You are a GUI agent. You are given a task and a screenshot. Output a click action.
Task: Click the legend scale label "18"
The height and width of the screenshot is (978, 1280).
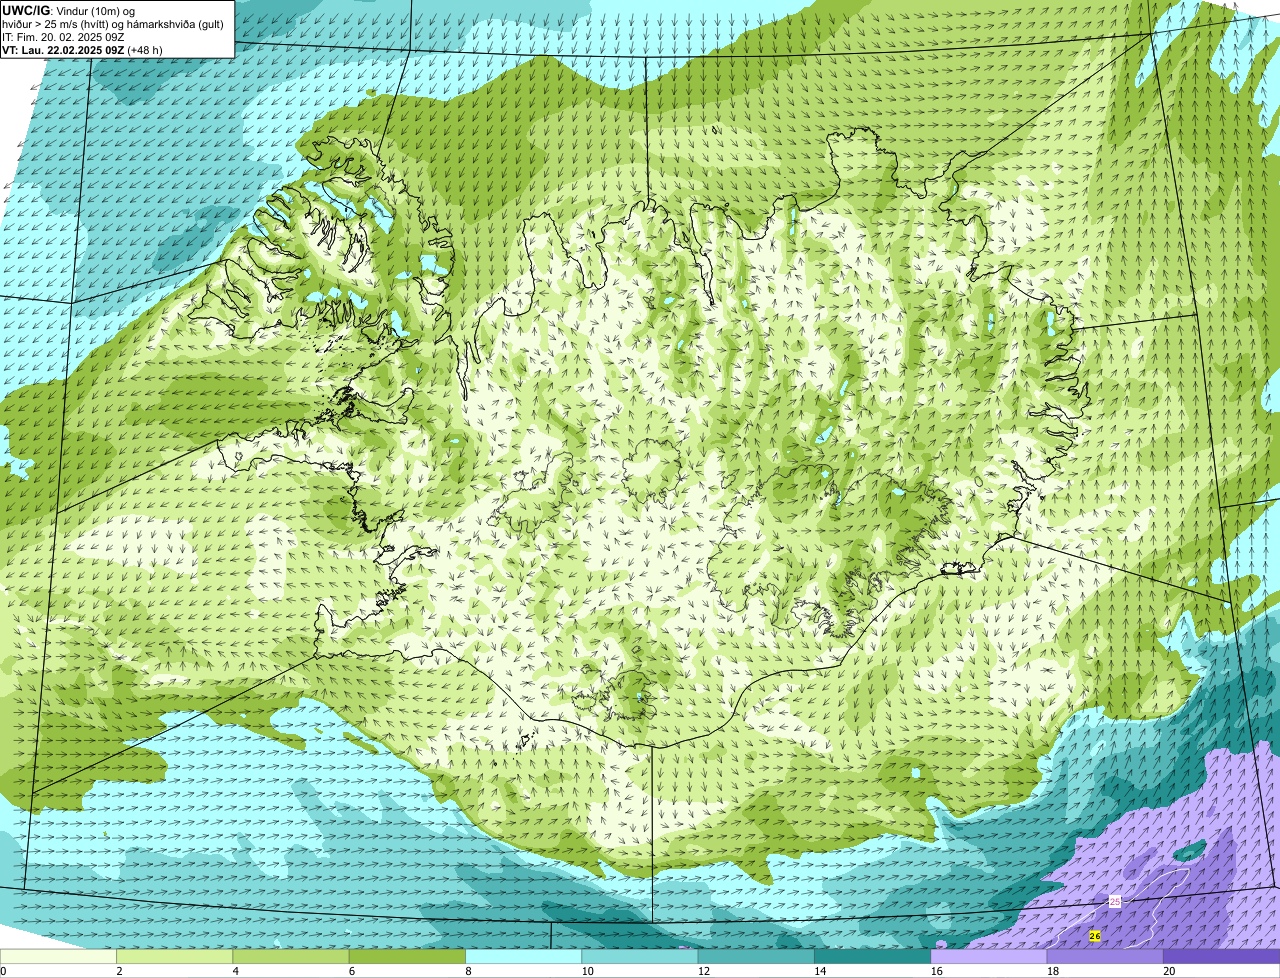pyautogui.click(x=1053, y=971)
